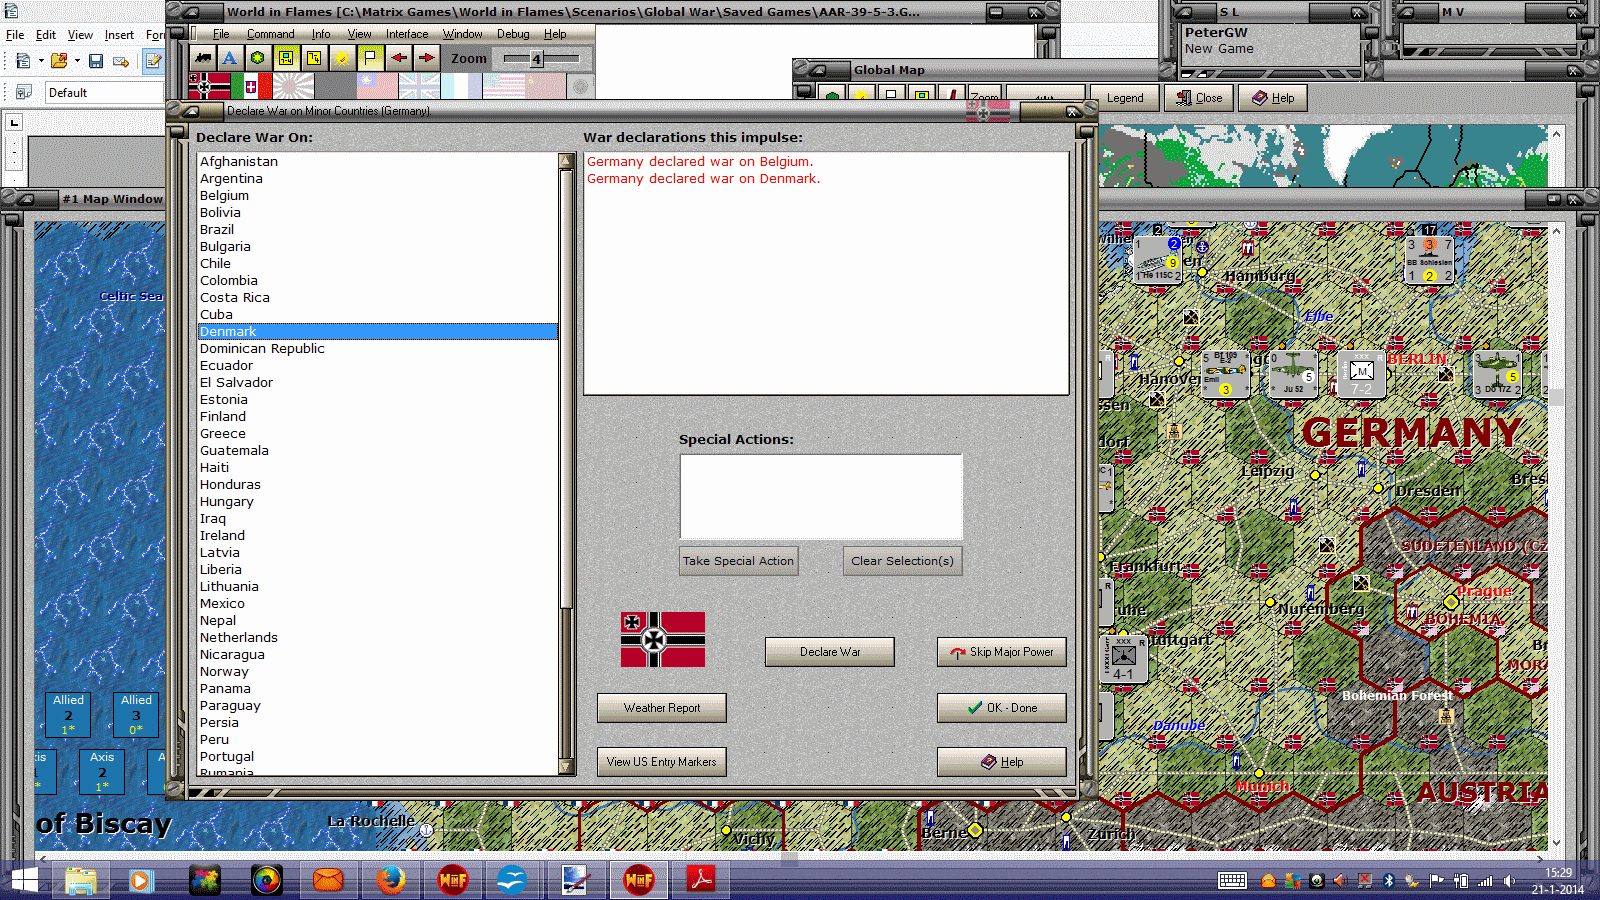Open the Default paragraph style combo box
This screenshot has height=900, width=1600.
104,92
